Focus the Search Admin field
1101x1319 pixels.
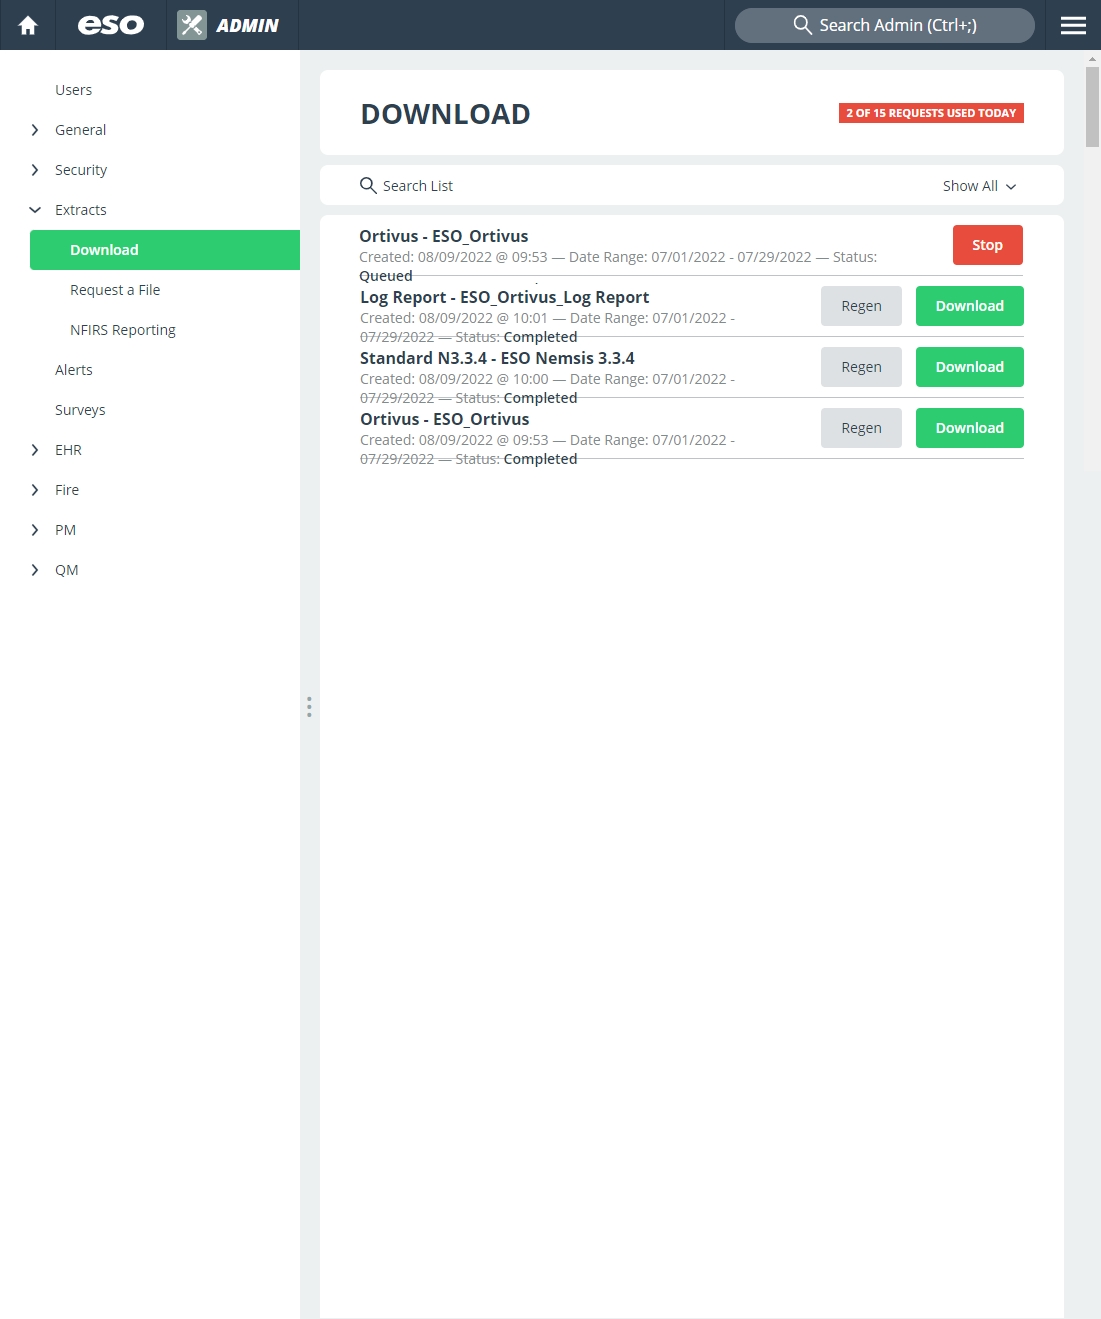(x=885, y=25)
